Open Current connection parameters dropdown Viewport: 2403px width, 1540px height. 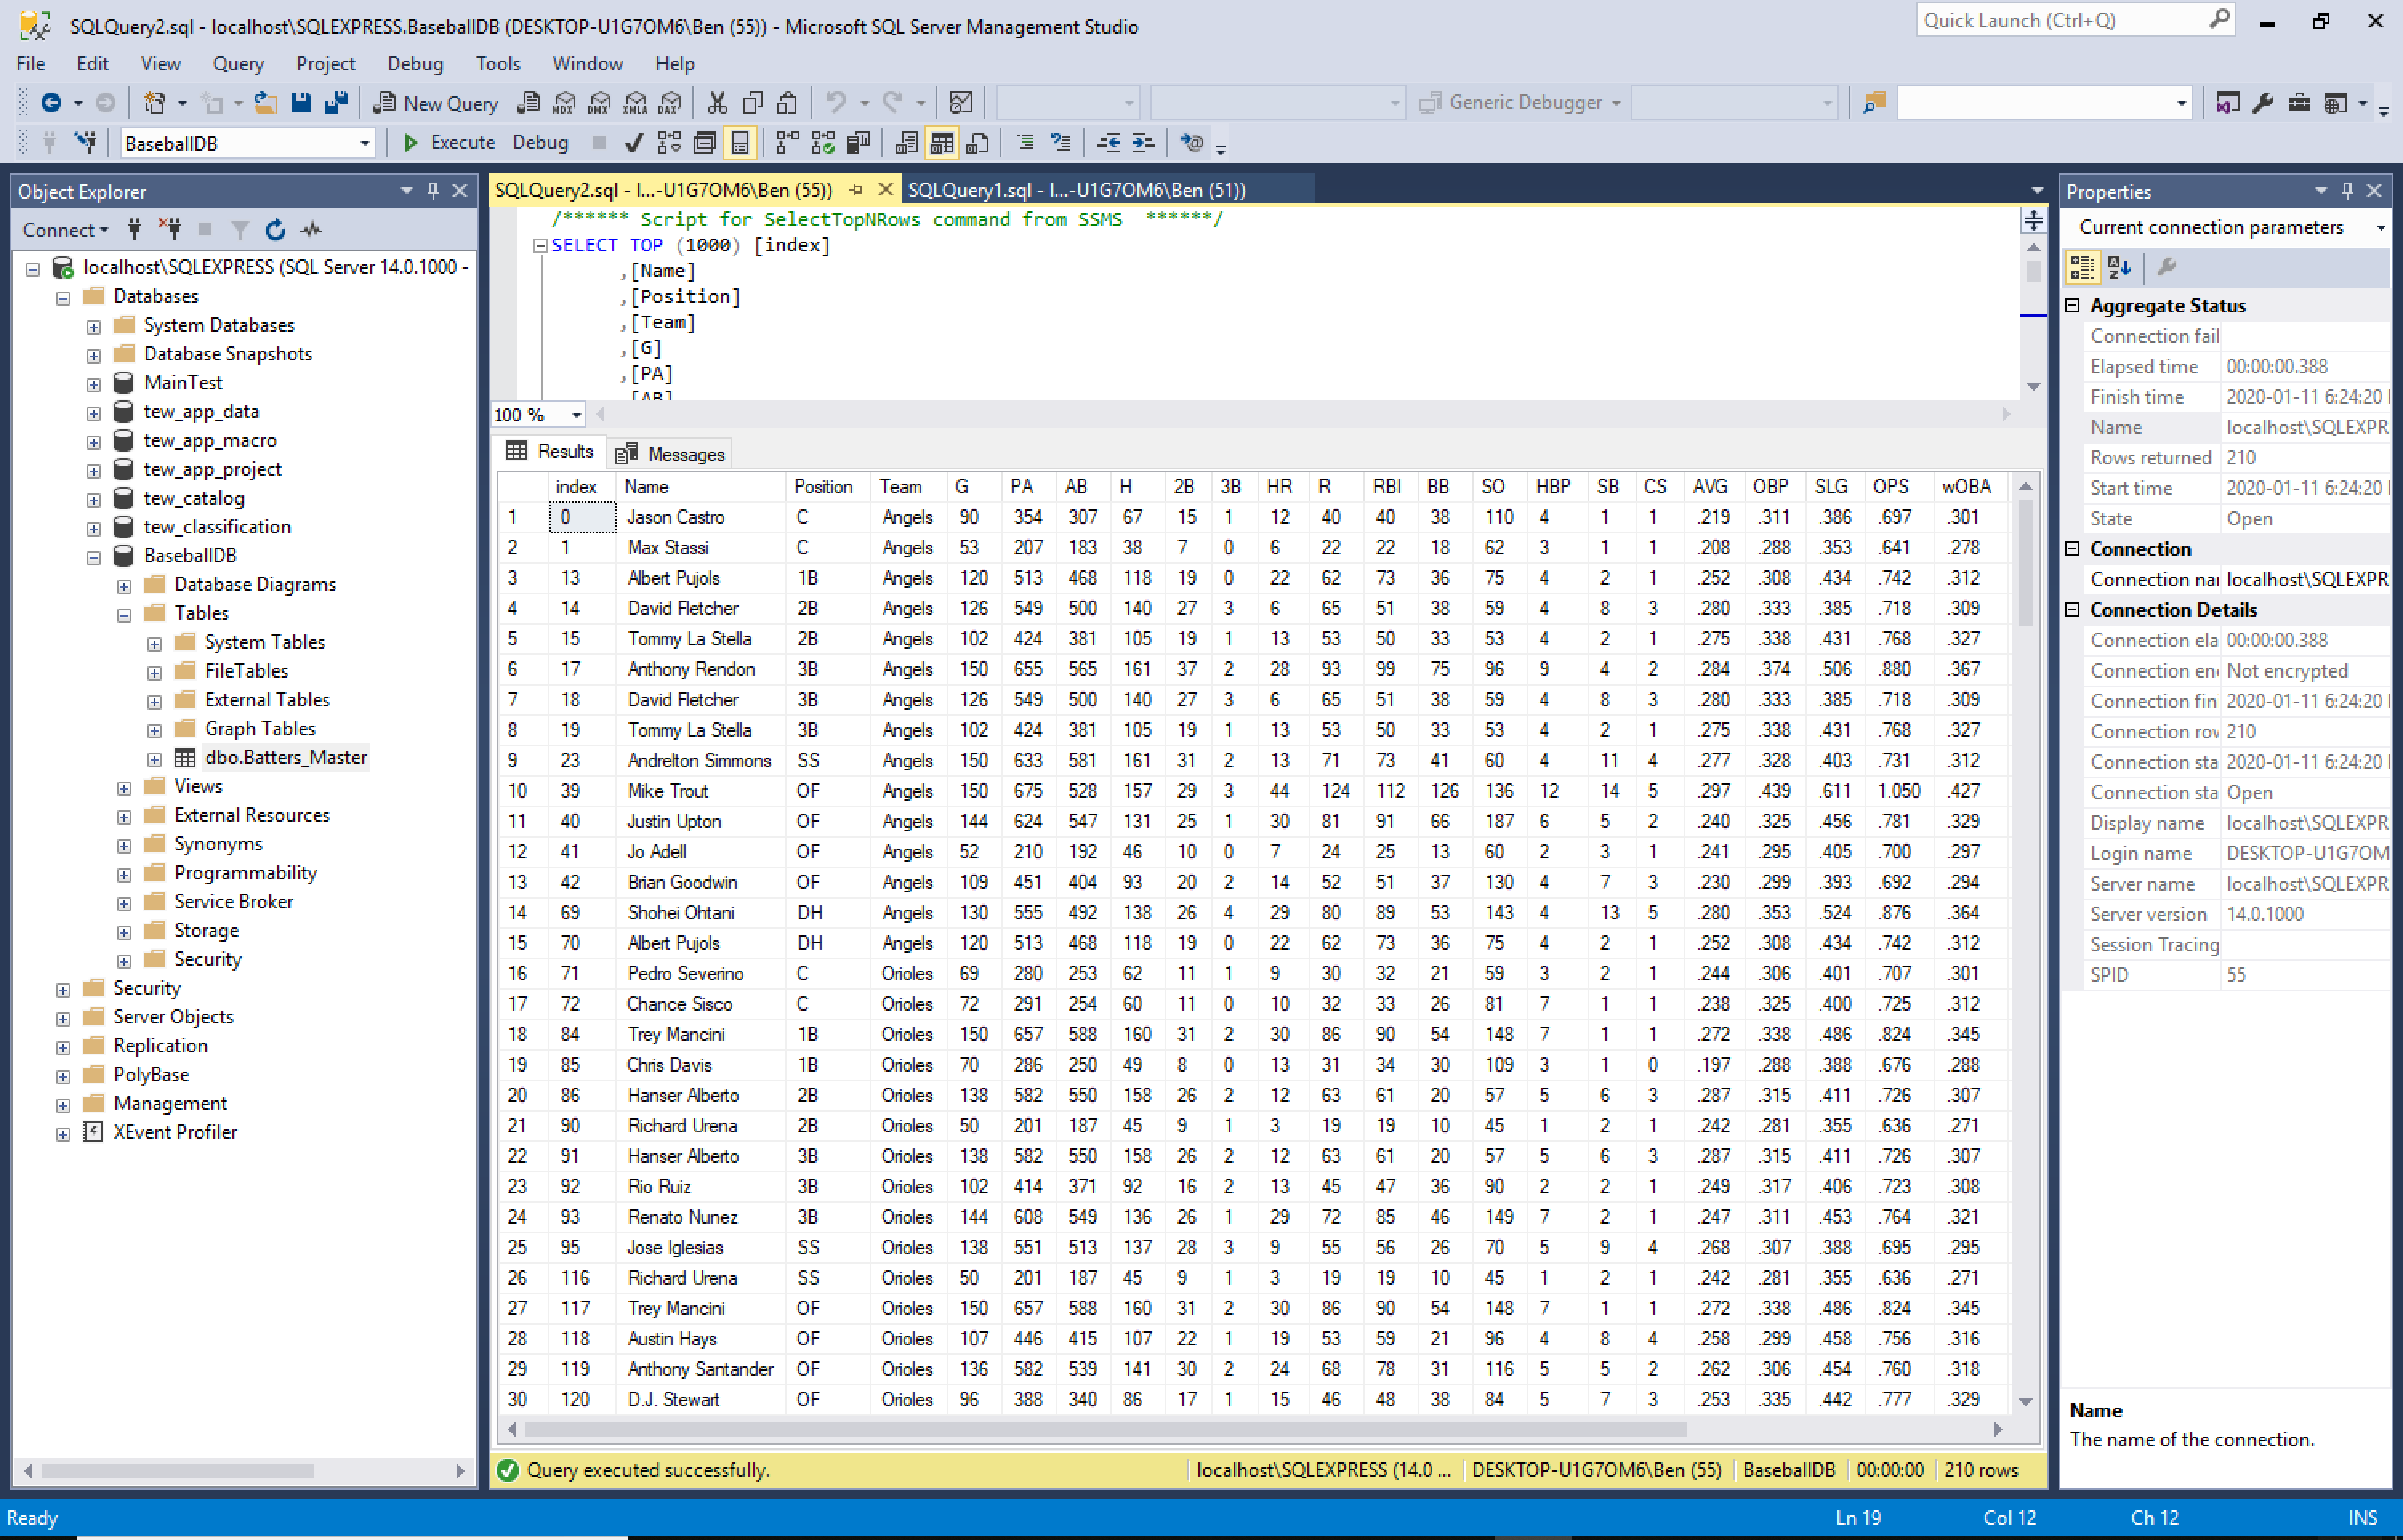pos(2380,228)
